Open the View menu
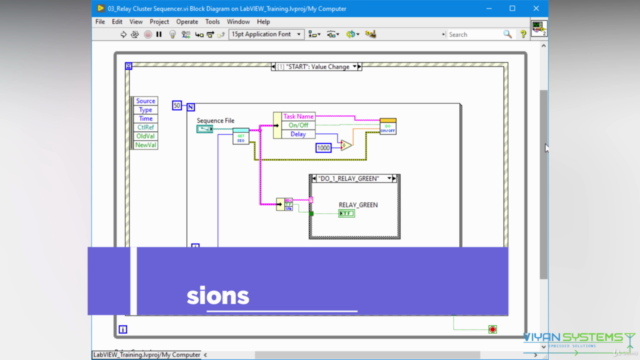Image resolution: width=640 pixels, height=360 pixels. (x=136, y=22)
